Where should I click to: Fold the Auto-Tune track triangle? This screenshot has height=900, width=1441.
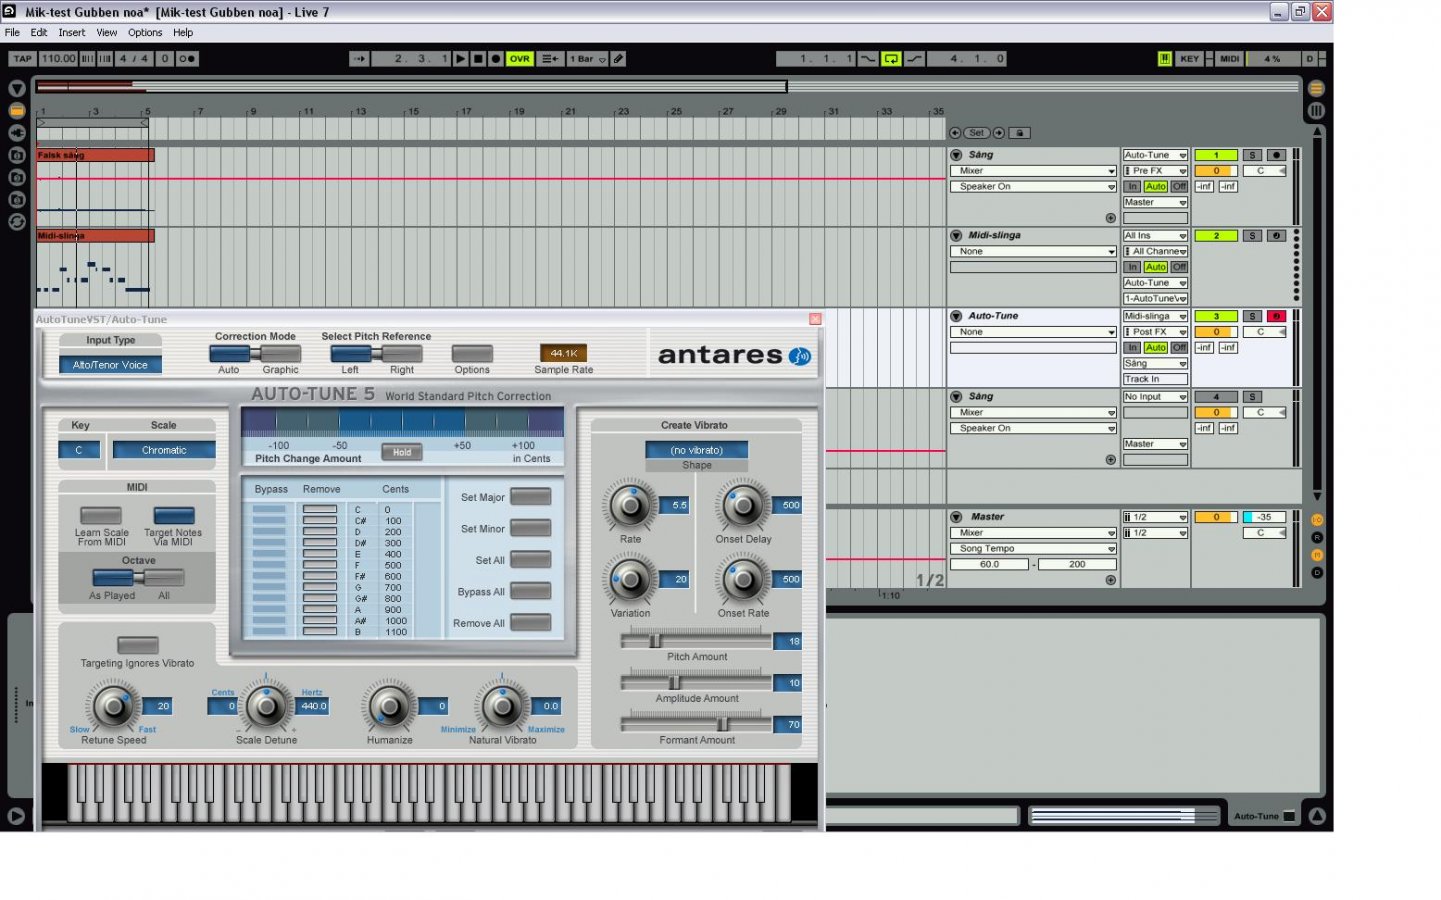tap(956, 316)
